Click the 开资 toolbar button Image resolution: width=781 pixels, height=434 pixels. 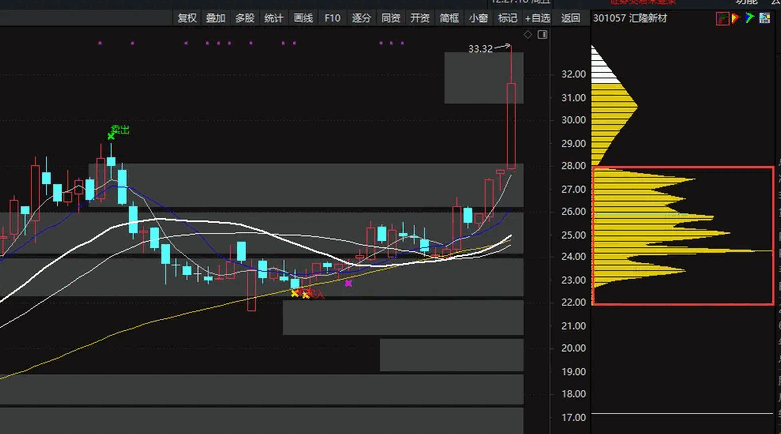point(420,18)
